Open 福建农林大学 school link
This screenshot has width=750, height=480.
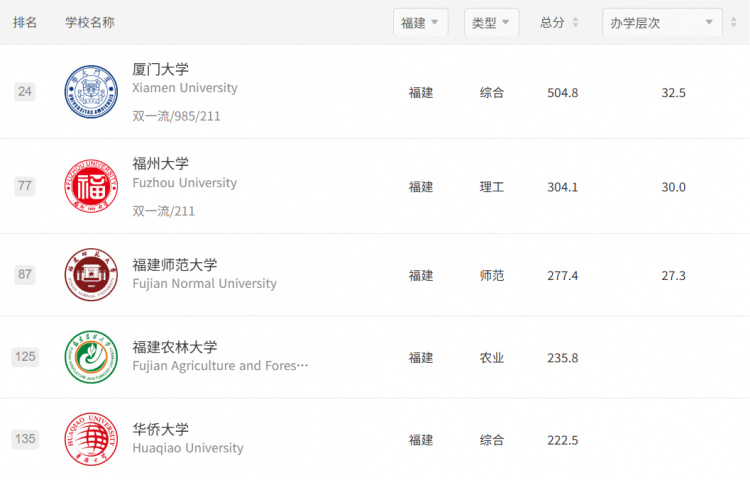(x=175, y=347)
